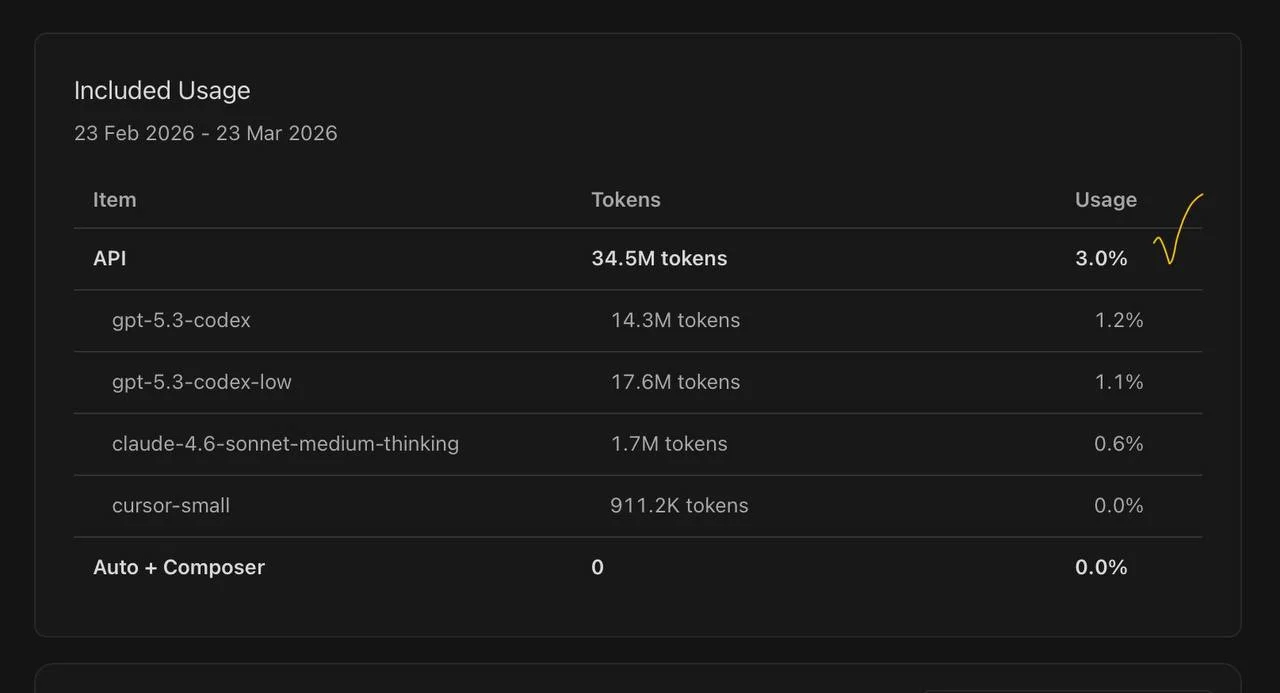Image resolution: width=1280 pixels, height=693 pixels.
Task: Select the gpt-5.3-codex-low model row
Action: [201, 382]
